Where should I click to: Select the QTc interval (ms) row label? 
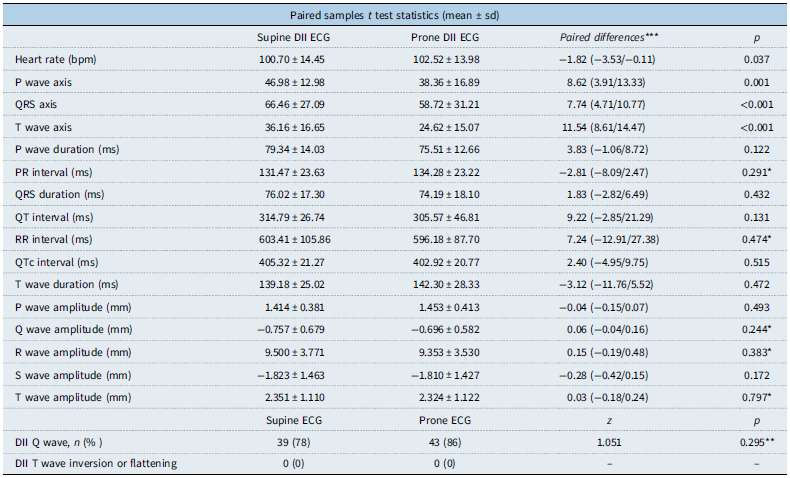56,262
